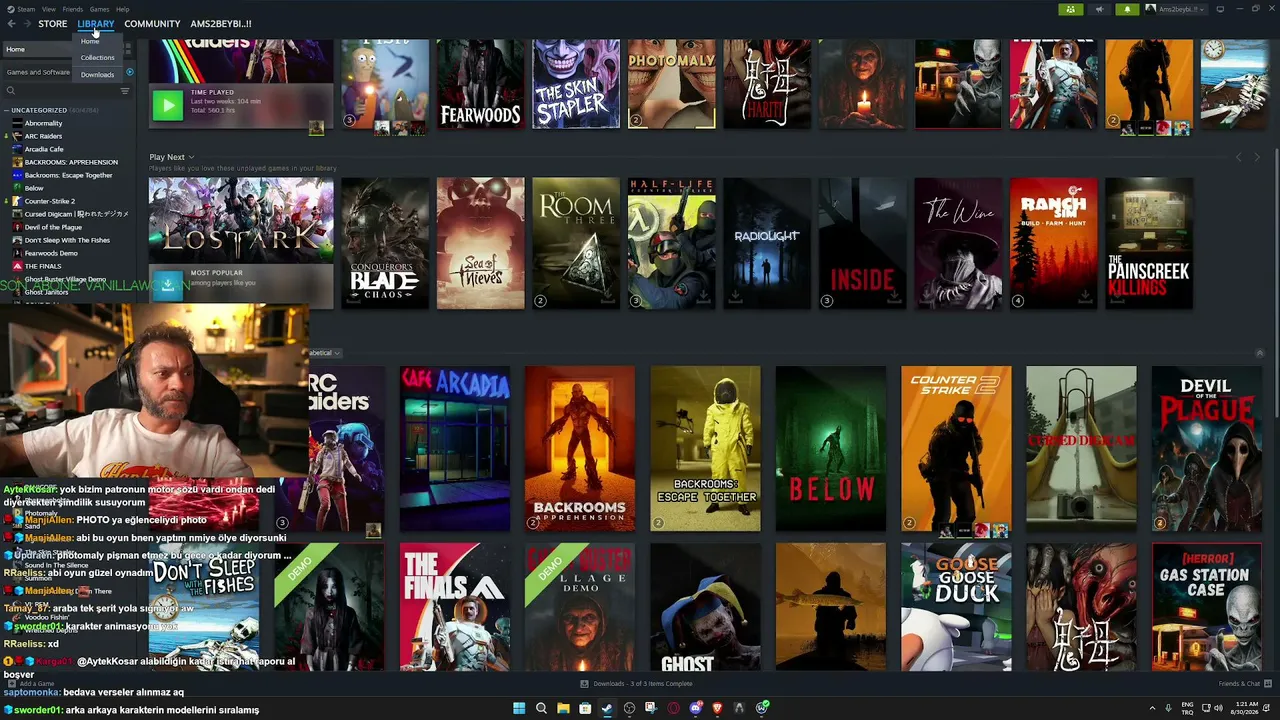Go back with the Steam back arrow
The image size is (1280, 720).
[11, 24]
